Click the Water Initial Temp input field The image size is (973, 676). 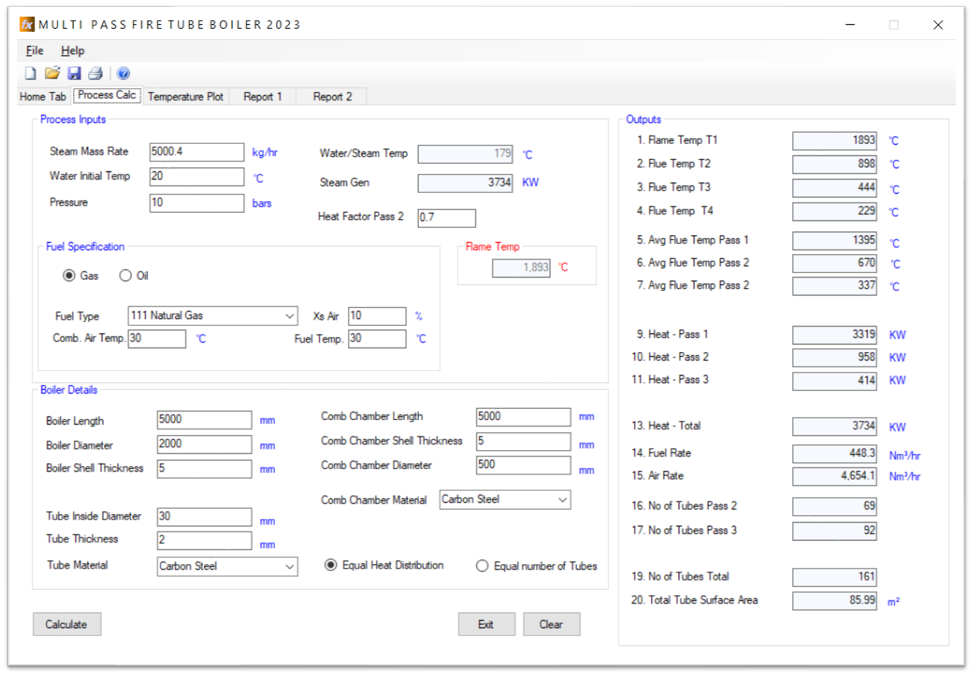tap(197, 177)
